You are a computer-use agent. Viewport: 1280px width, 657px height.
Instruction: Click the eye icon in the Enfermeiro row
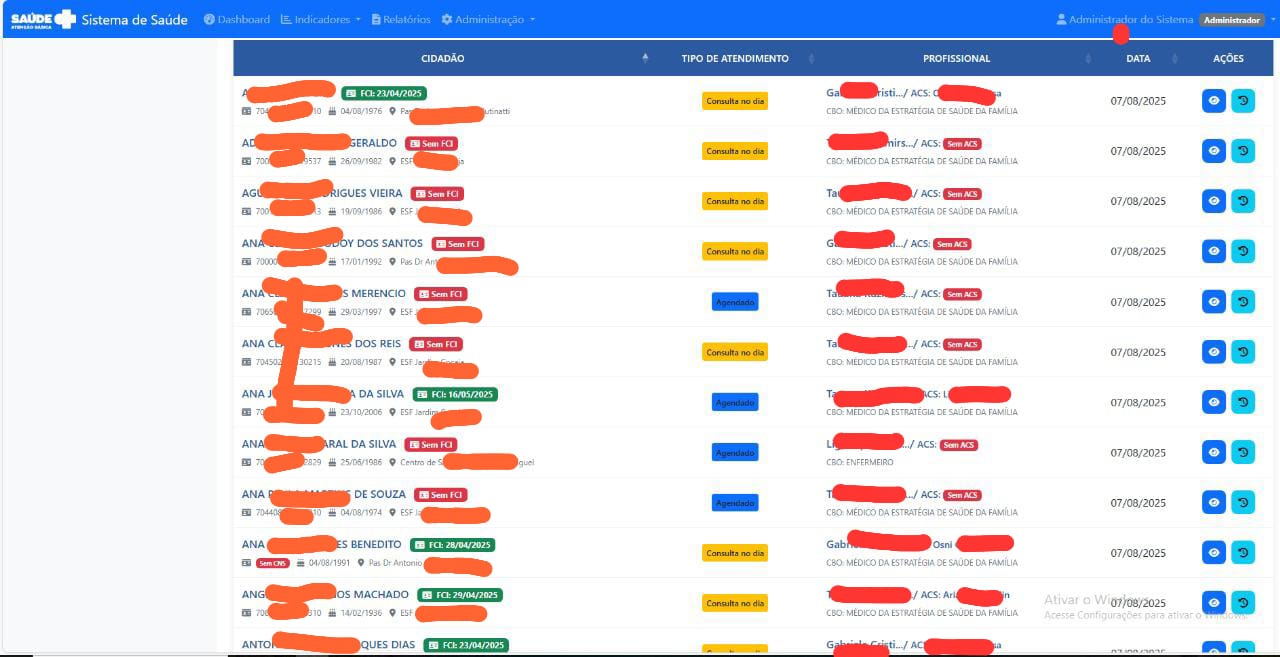[1213, 452]
